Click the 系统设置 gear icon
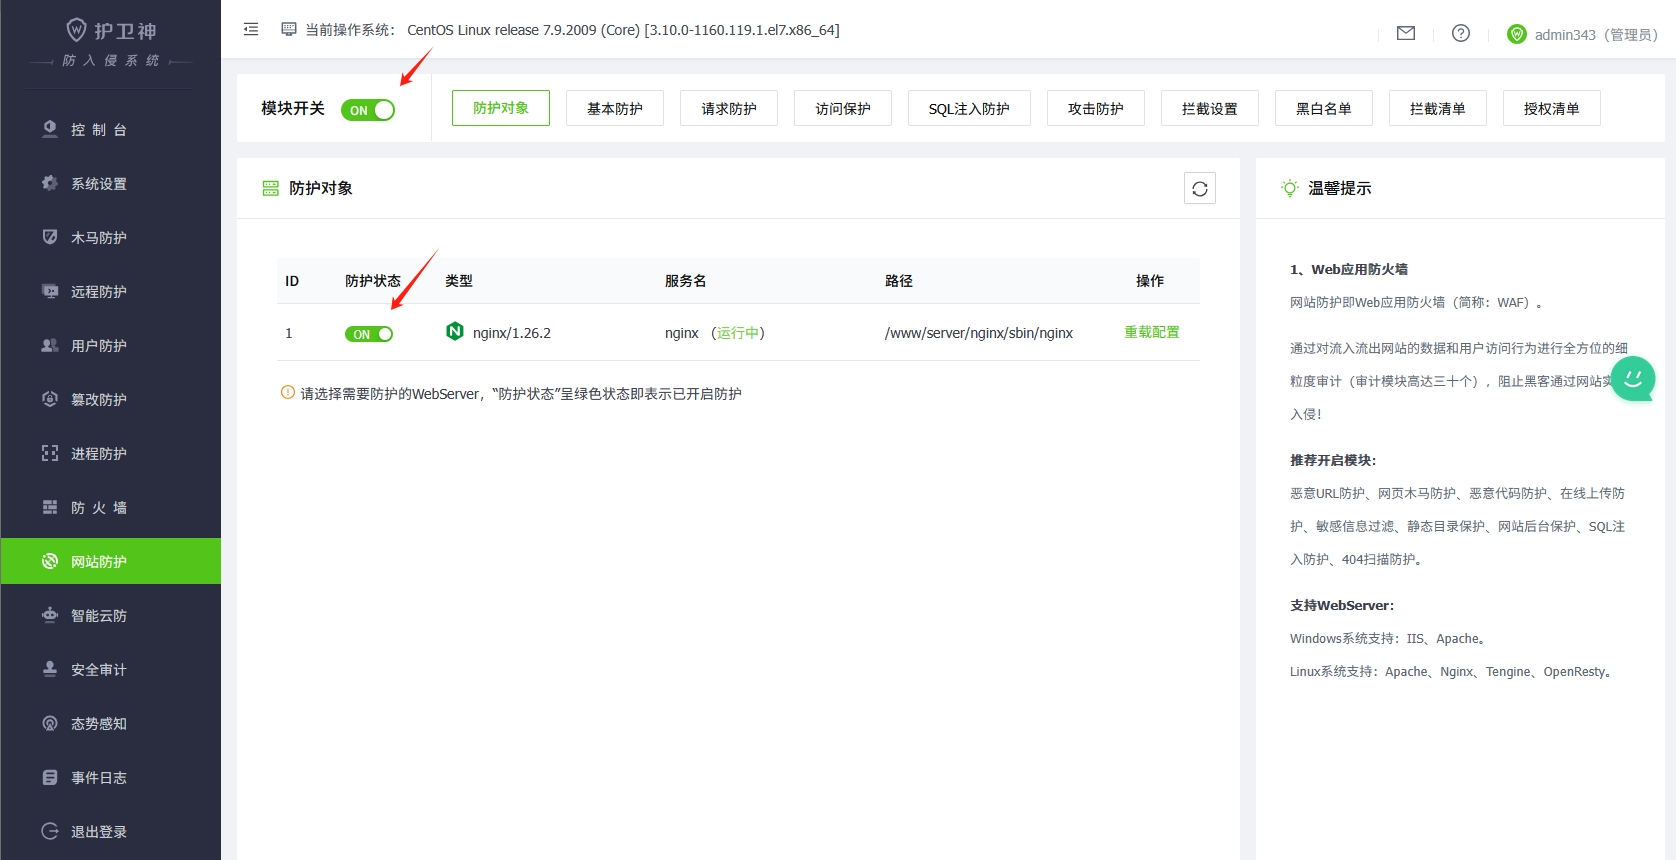The image size is (1676, 860). (50, 183)
